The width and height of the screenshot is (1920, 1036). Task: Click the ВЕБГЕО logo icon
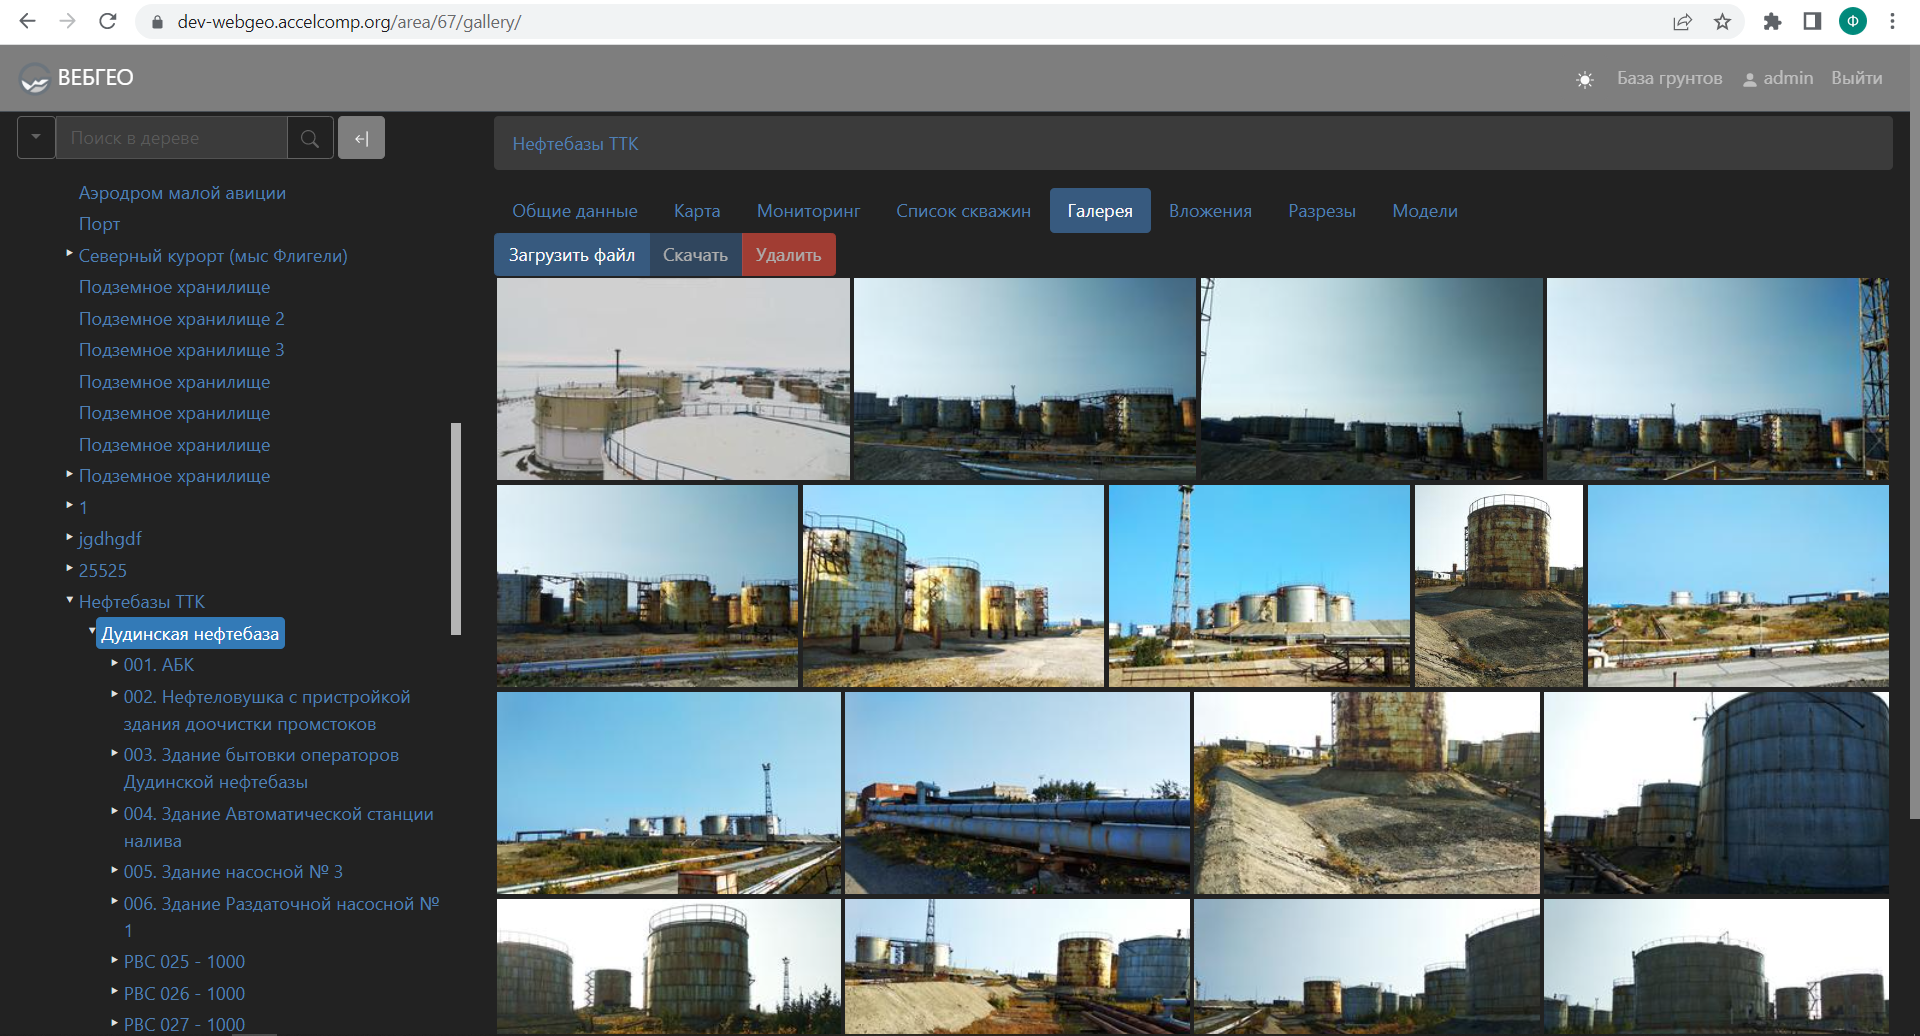(x=35, y=78)
